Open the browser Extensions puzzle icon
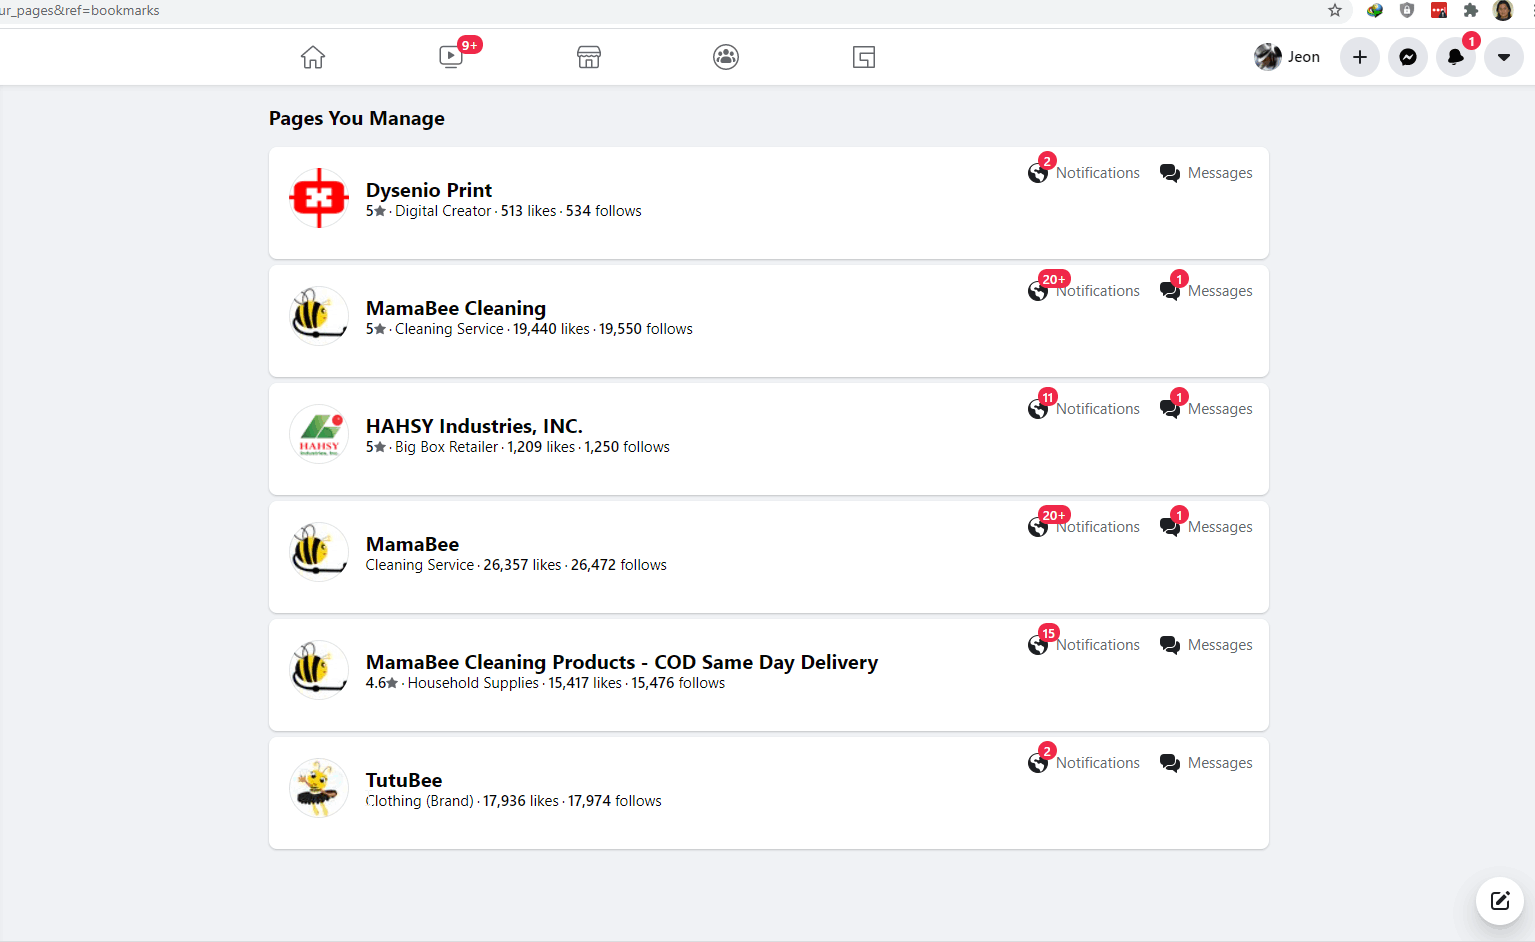 click(x=1471, y=10)
